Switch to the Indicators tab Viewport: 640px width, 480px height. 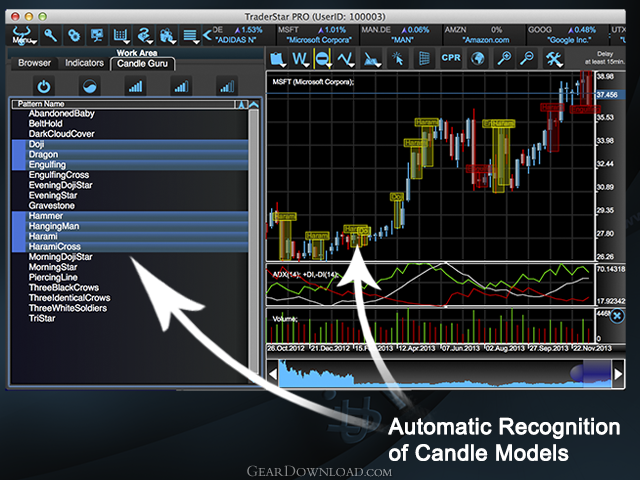pyautogui.click(x=84, y=63)
